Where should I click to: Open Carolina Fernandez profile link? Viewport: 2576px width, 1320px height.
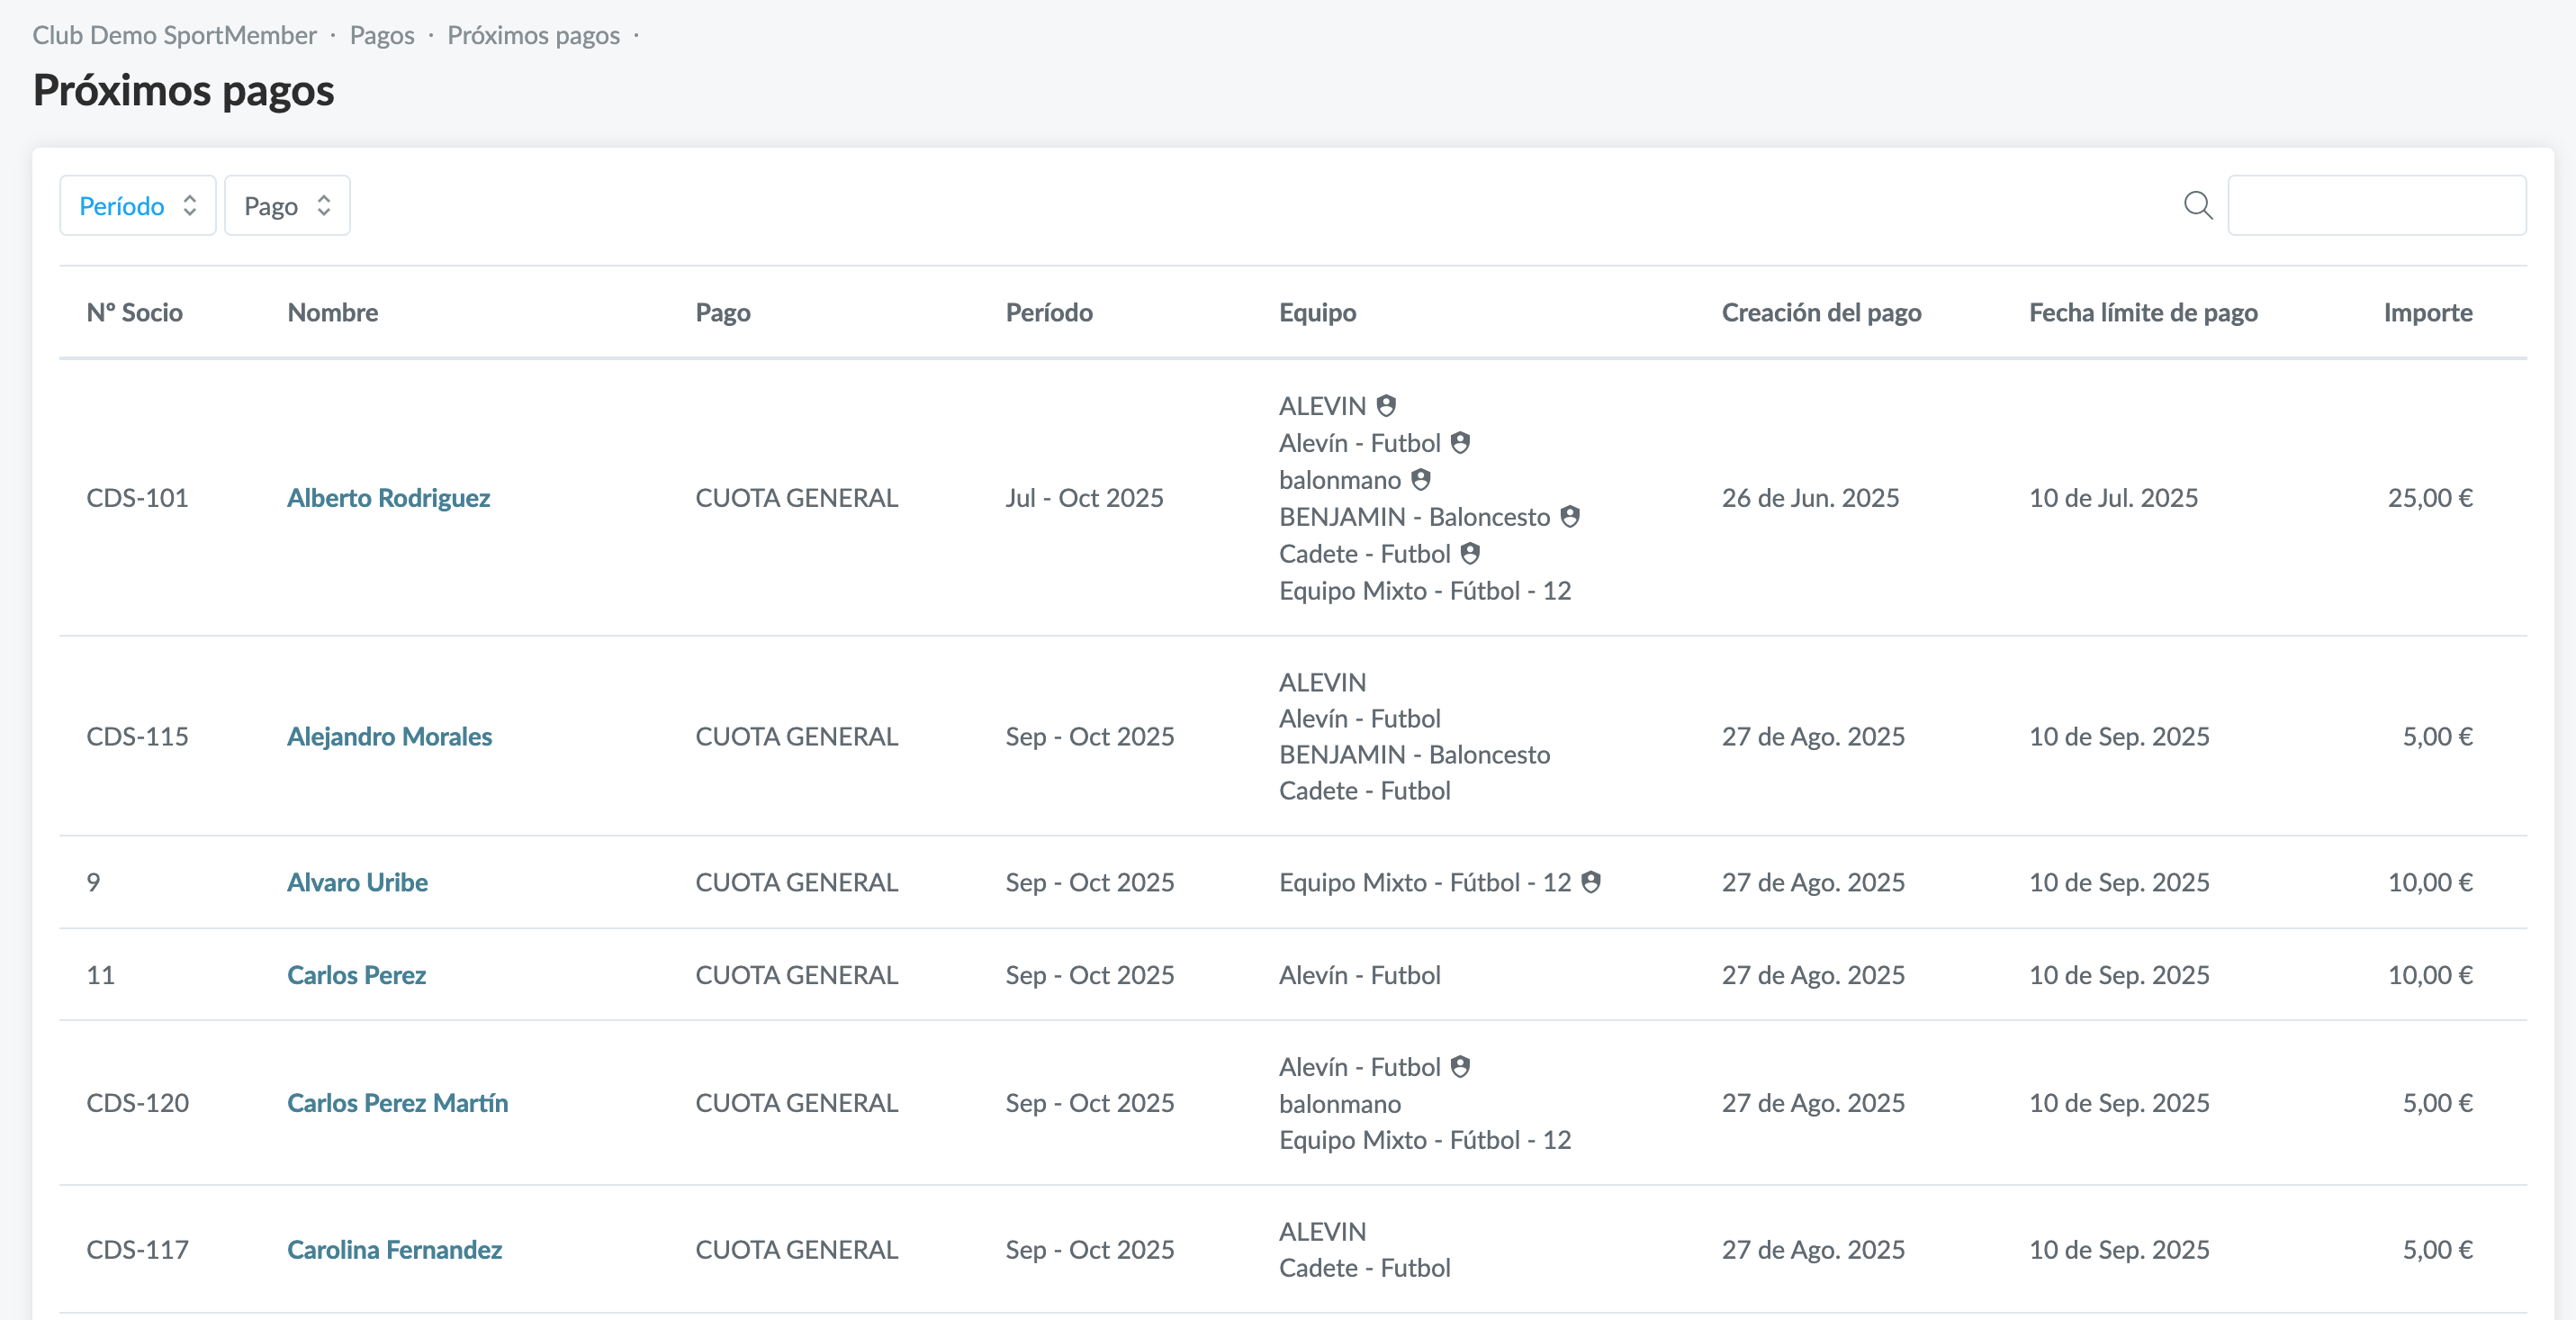[394, 1250]
